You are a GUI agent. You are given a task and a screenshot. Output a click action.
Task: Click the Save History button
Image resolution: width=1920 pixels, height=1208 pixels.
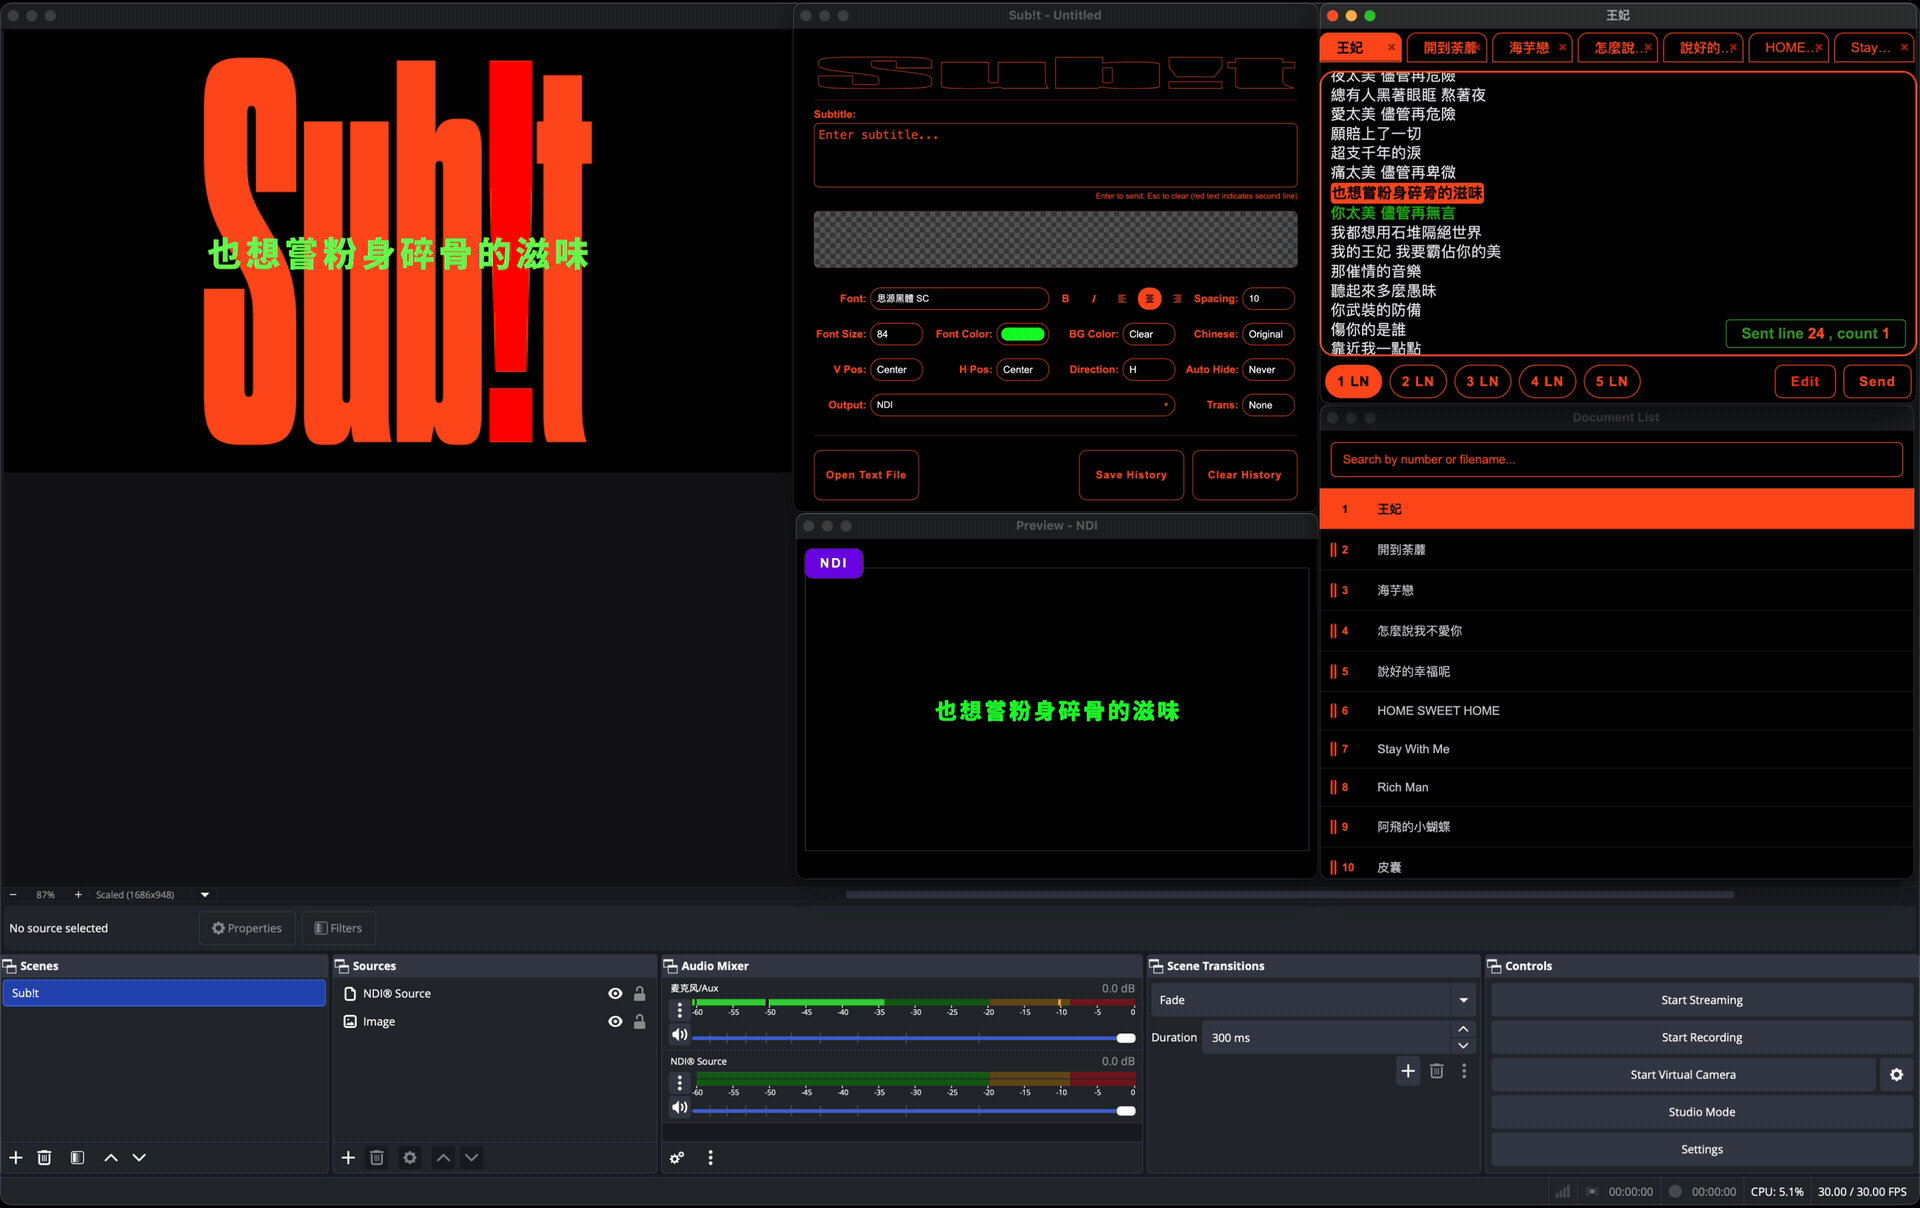[1130, 475]
